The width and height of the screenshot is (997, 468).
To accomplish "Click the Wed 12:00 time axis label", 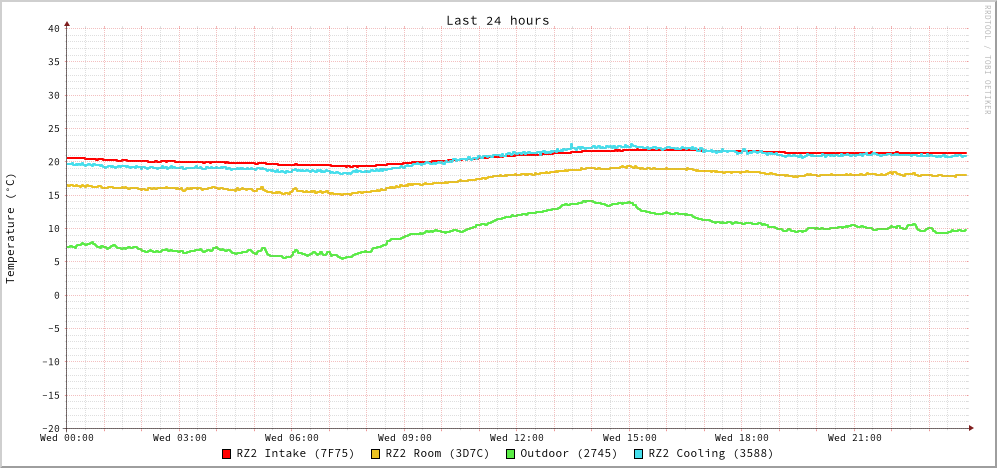I will (x=517, y=438).
